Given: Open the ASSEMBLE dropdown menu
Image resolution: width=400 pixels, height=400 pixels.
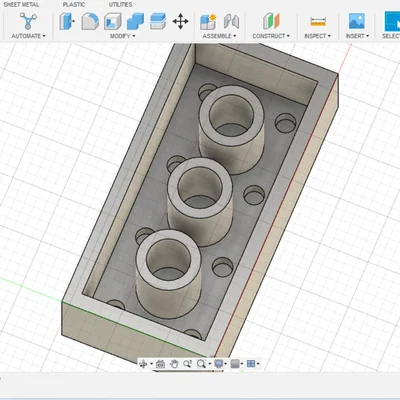Looking at the screenshot, I should (219, 36).
